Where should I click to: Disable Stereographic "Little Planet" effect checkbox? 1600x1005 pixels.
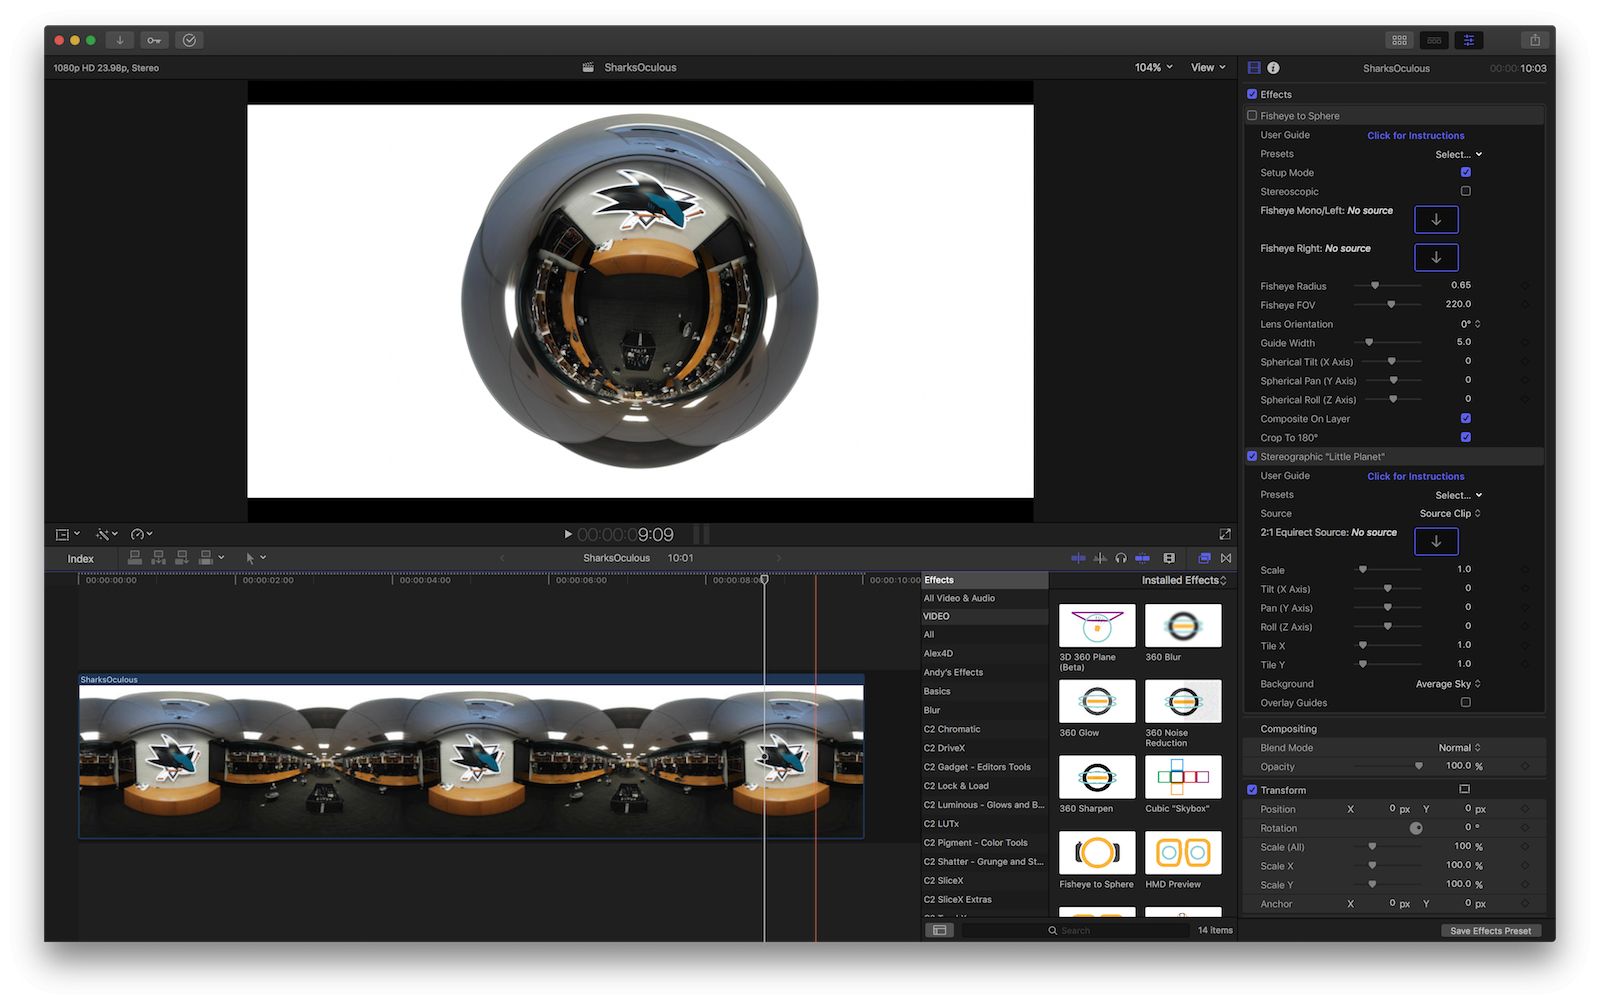pyautogui.click(x=1252, y=456)
